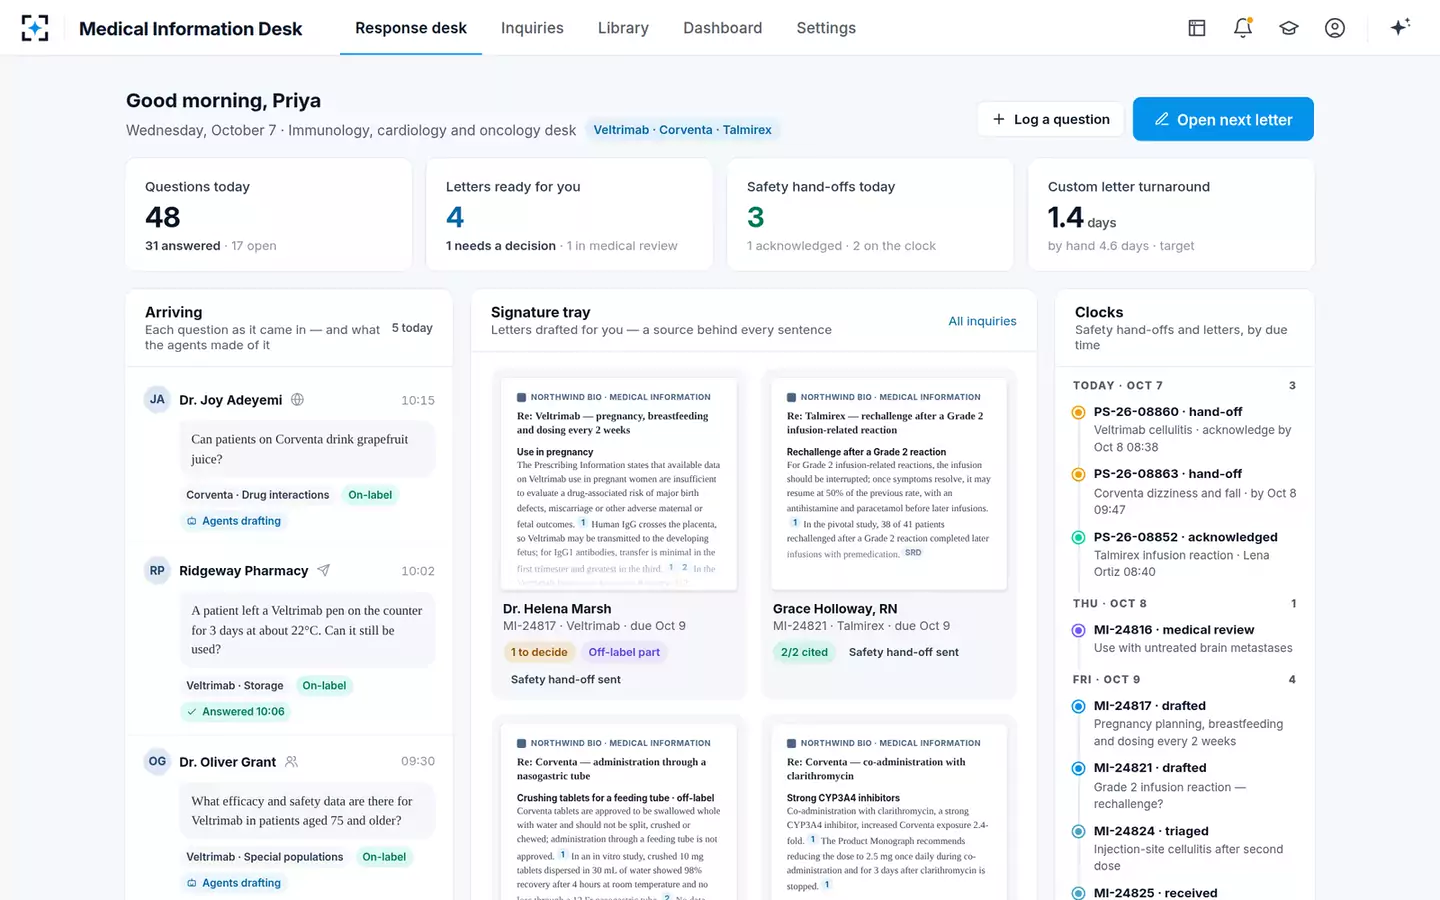The image size is (1440, 900).
Task: Click the status dot for PS-26-08863 hand-off
Action: [1078, 474]
